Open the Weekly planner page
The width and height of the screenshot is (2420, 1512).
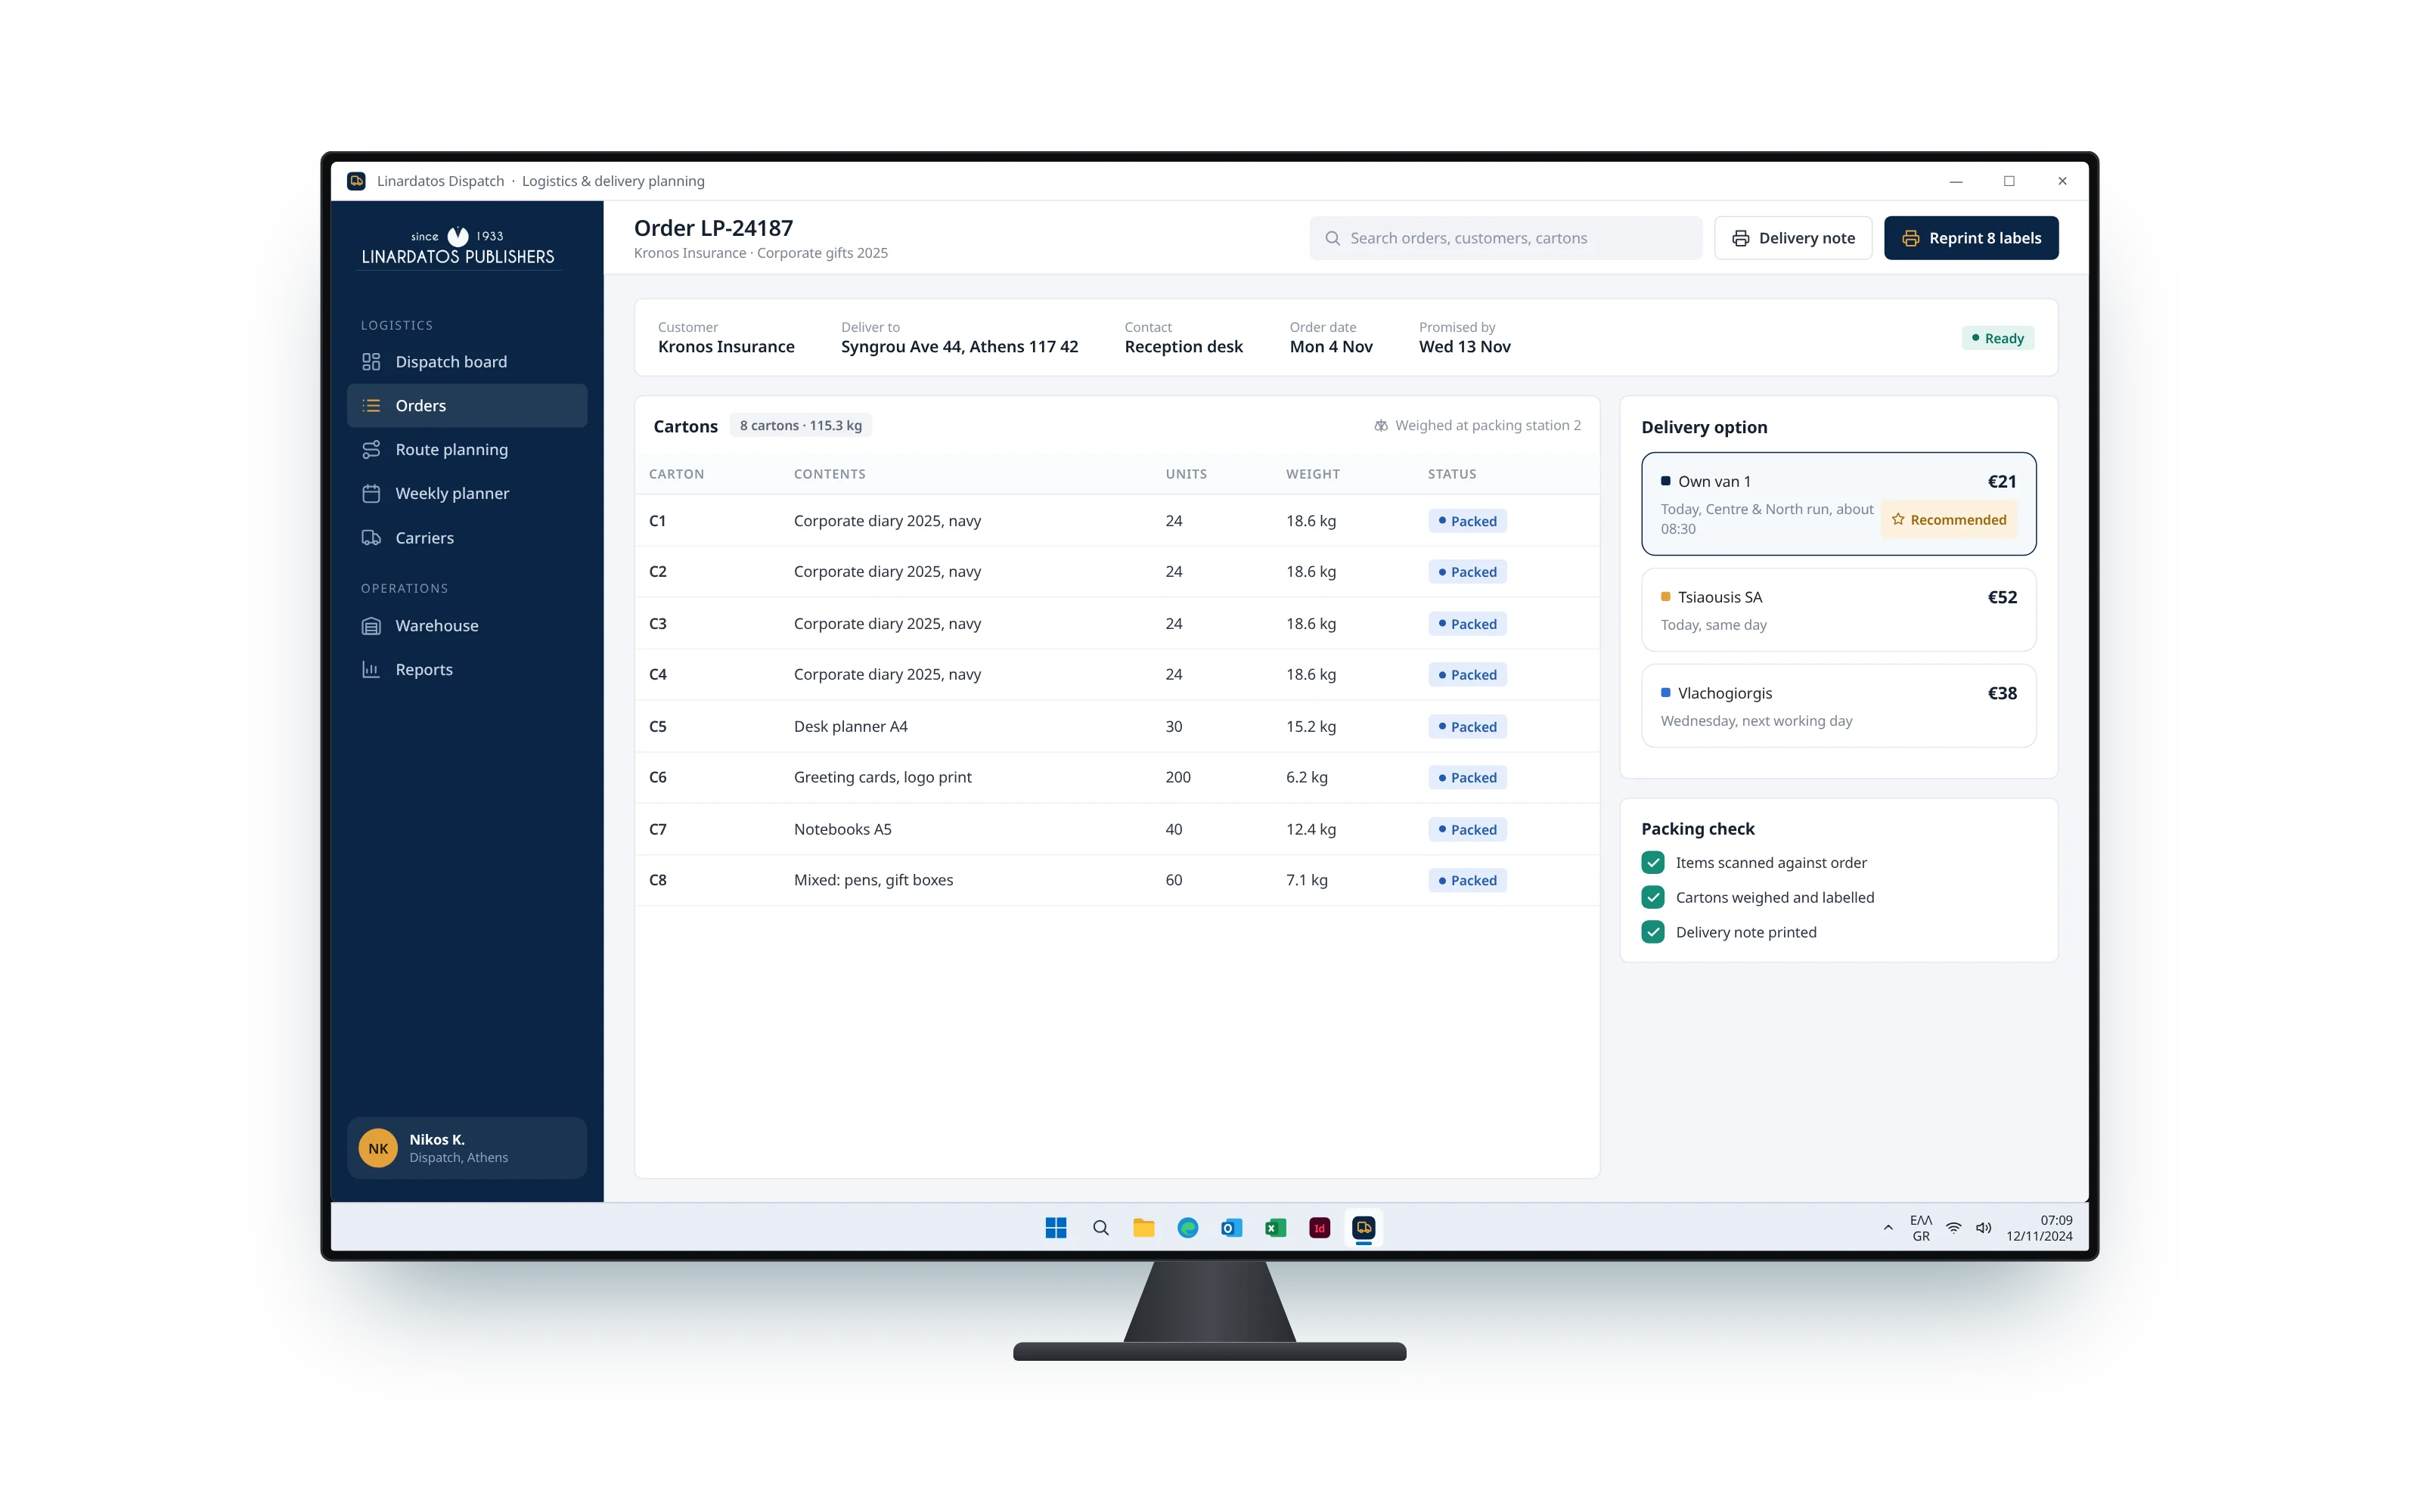(x=467, y=494)
